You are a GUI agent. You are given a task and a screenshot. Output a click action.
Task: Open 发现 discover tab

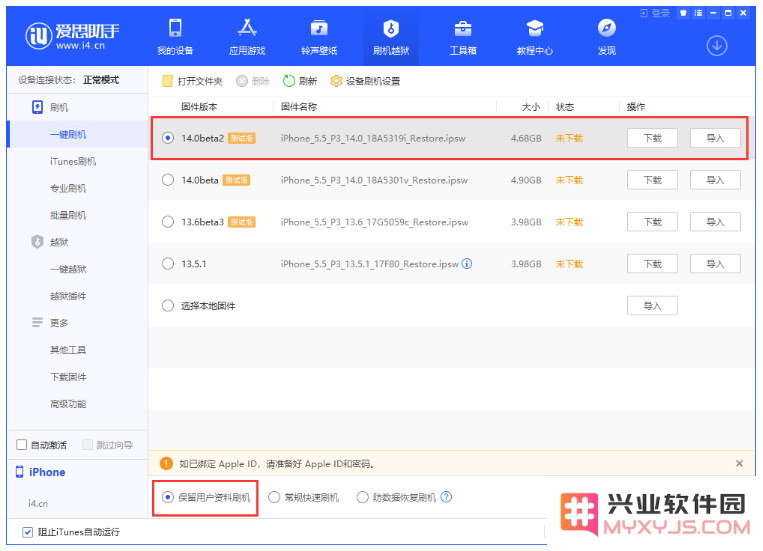[607, 37]
